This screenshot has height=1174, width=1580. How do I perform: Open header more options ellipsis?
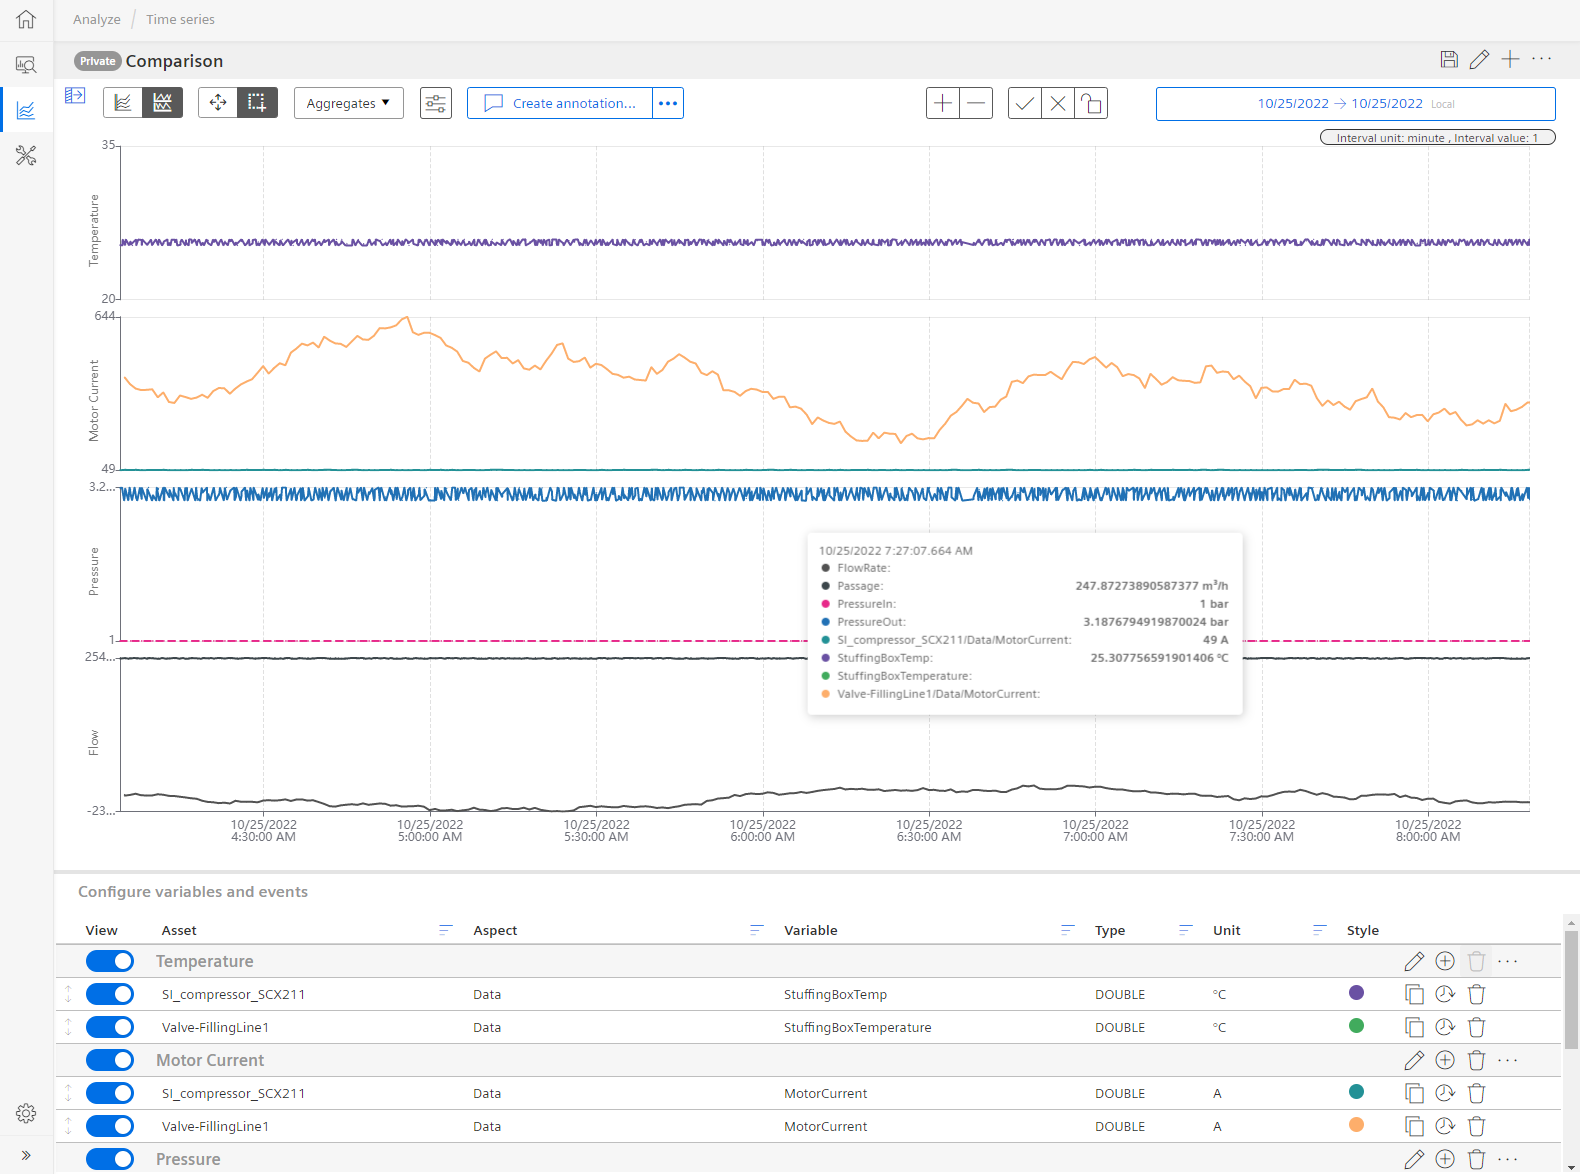1542,59
